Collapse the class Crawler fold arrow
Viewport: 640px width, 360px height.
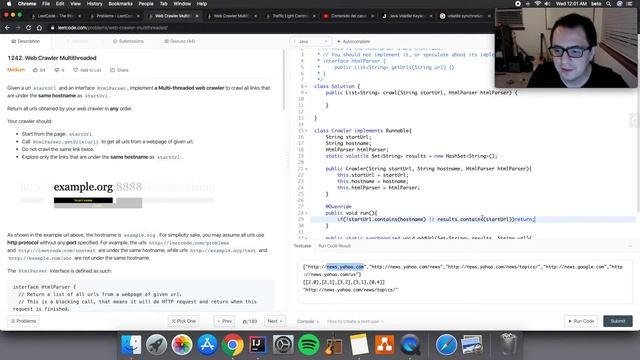307,131
